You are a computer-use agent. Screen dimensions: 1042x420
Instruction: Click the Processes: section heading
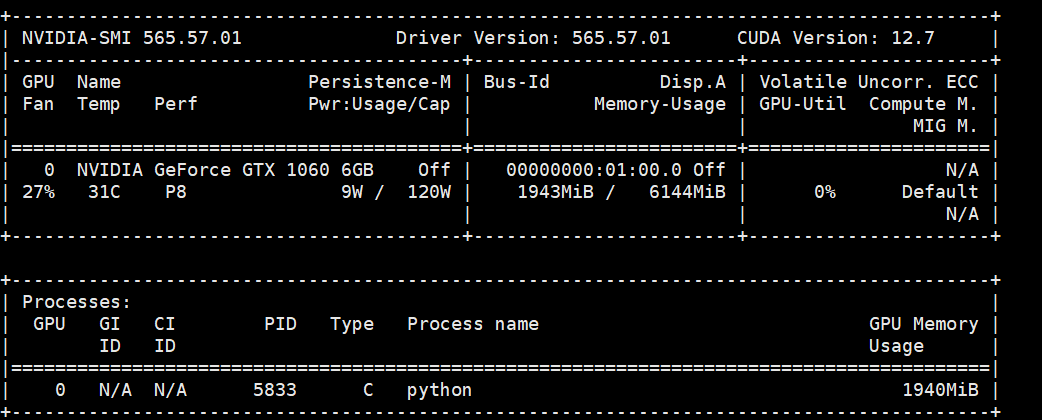click(x=71, y=301)
